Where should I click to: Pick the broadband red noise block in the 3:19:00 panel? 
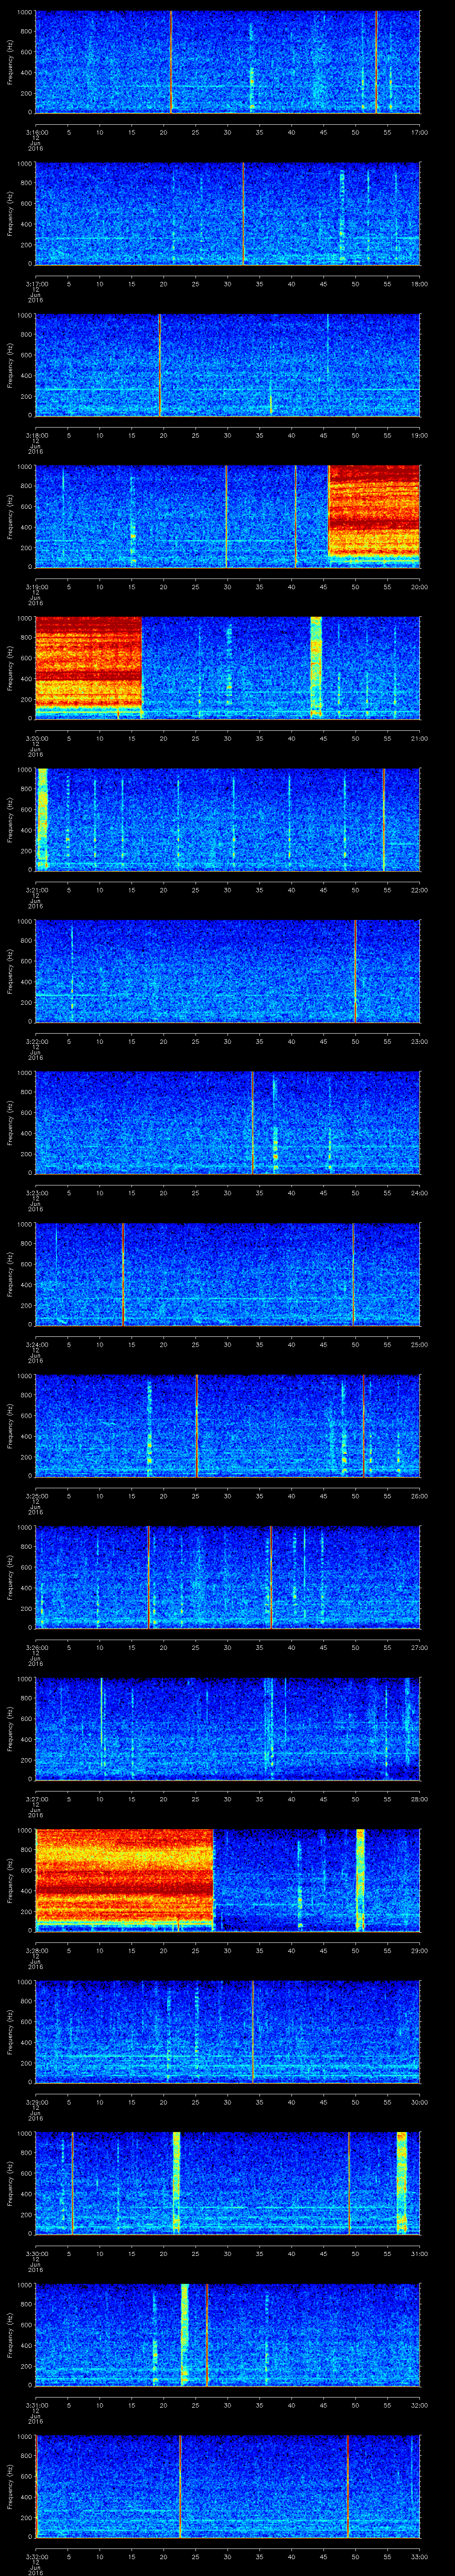click(x=374, y=512)
